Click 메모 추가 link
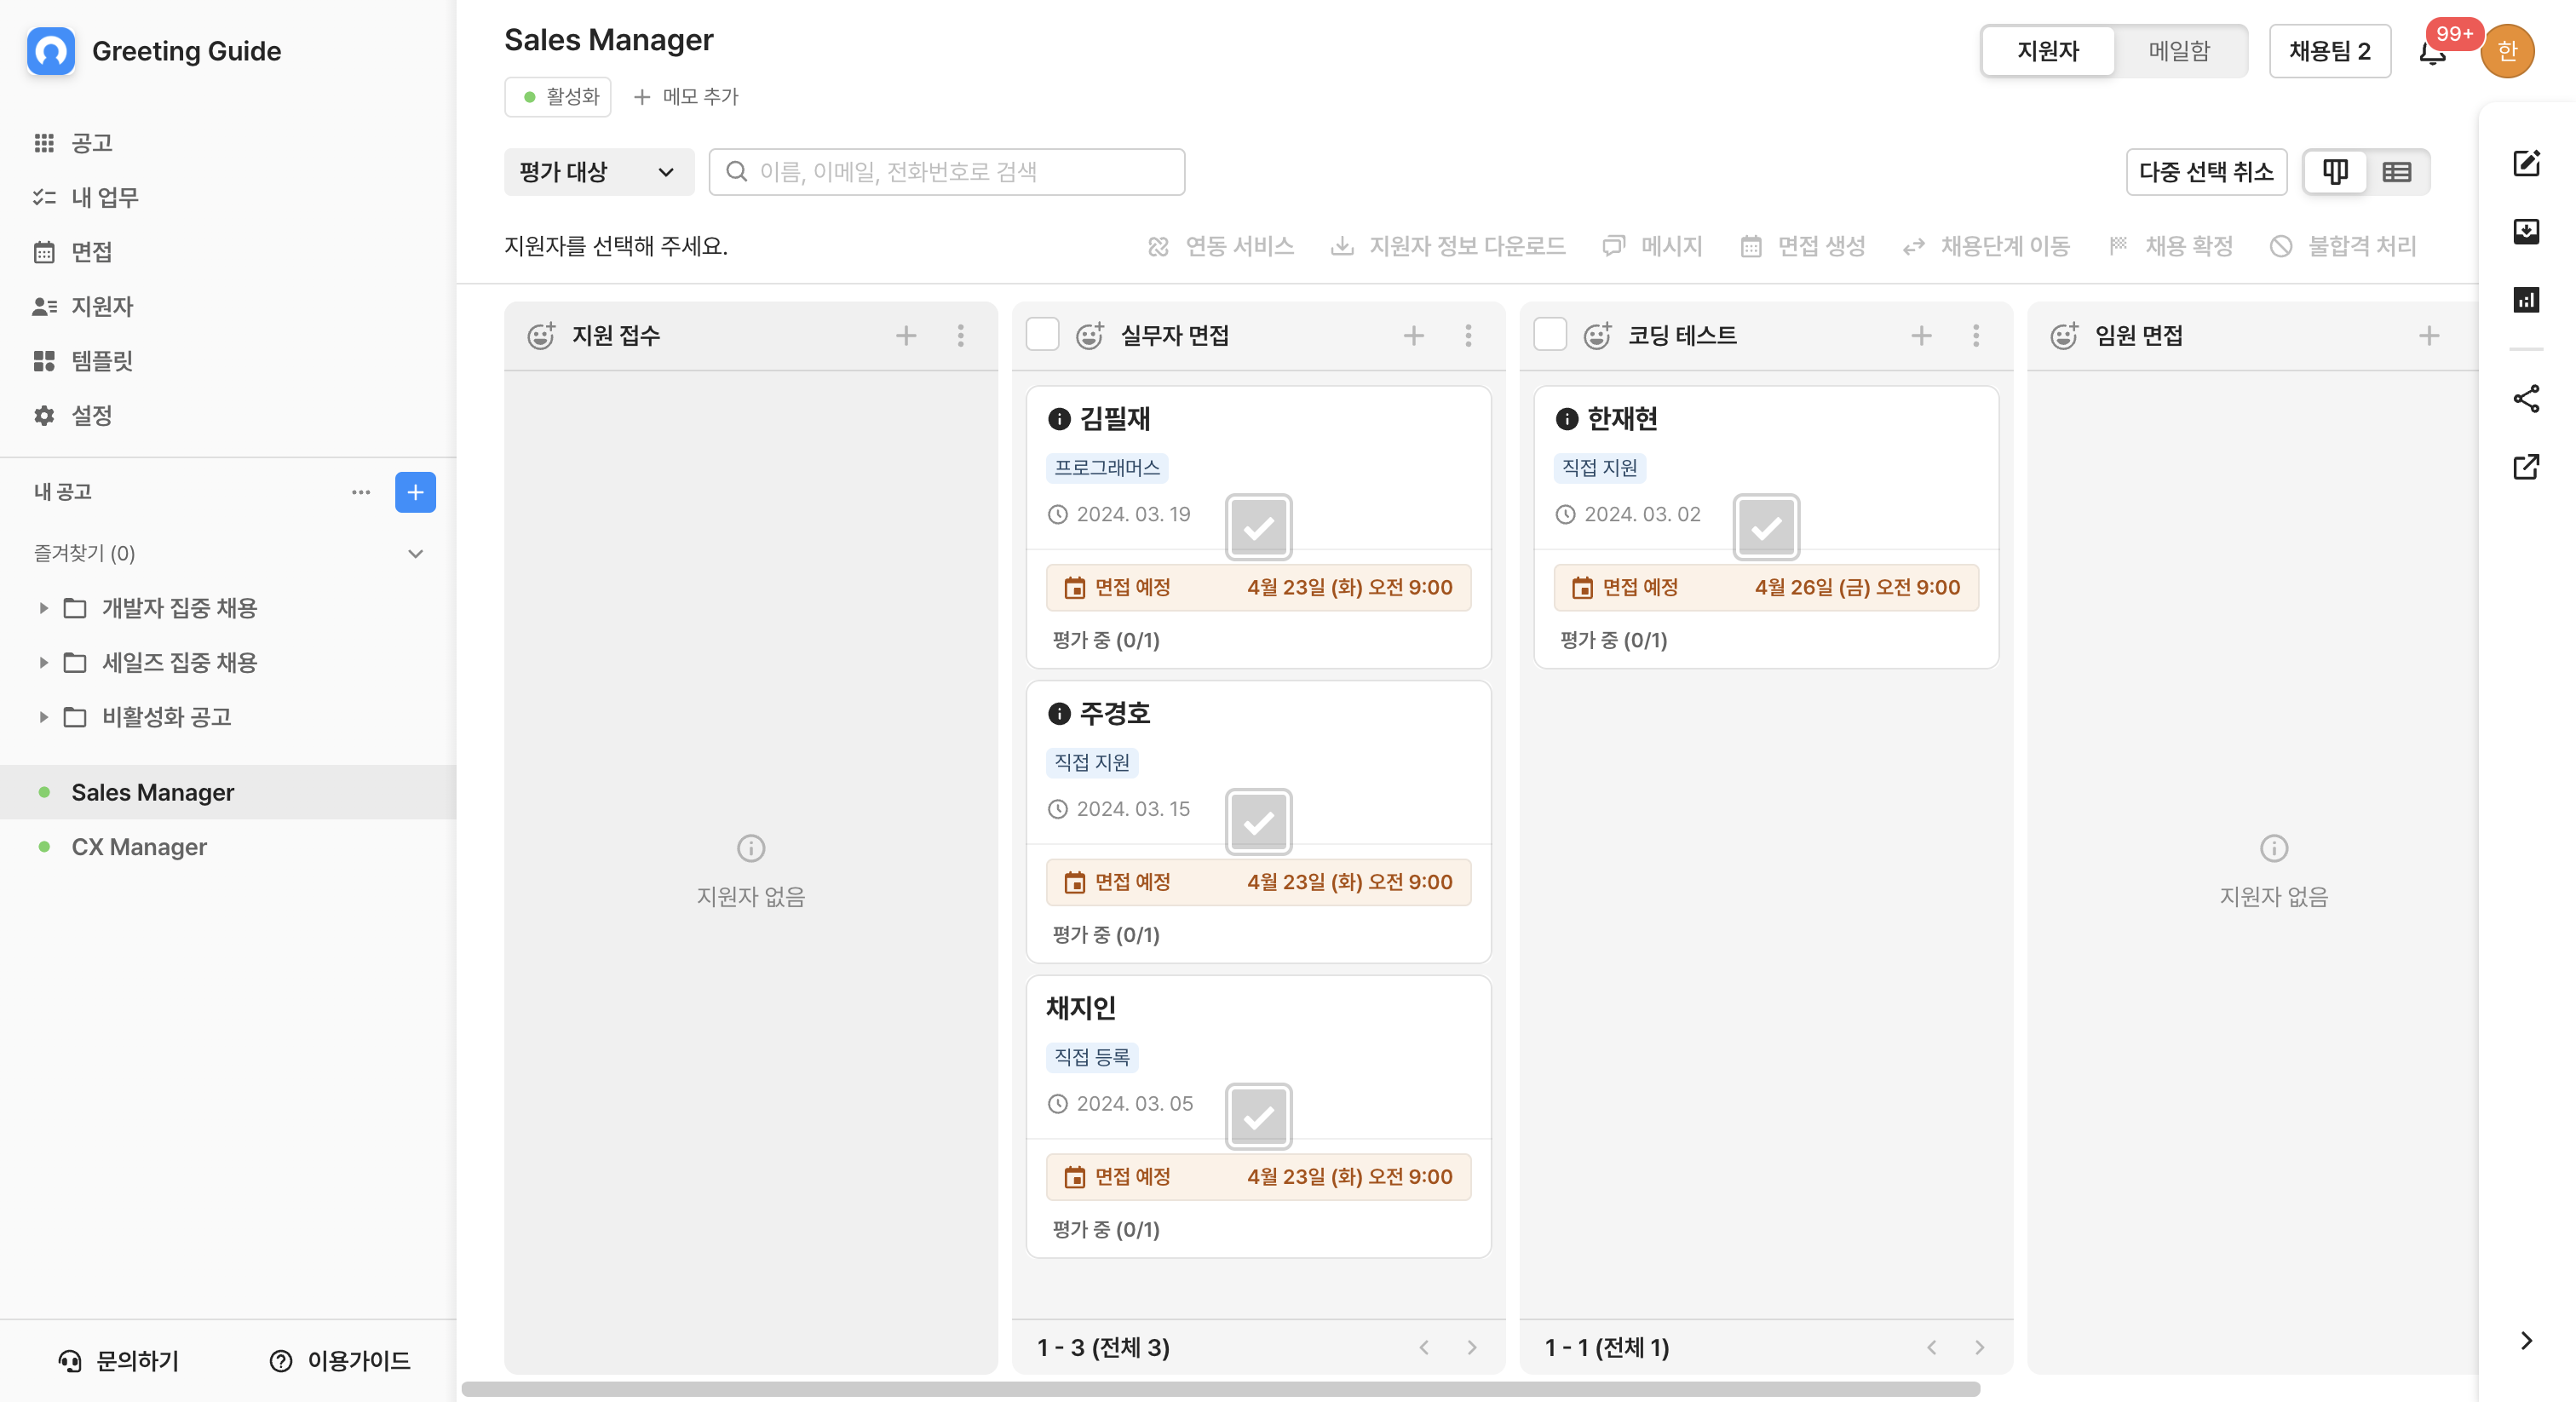The width and height of the screenshot is (2576, 1402). (687, 97)
